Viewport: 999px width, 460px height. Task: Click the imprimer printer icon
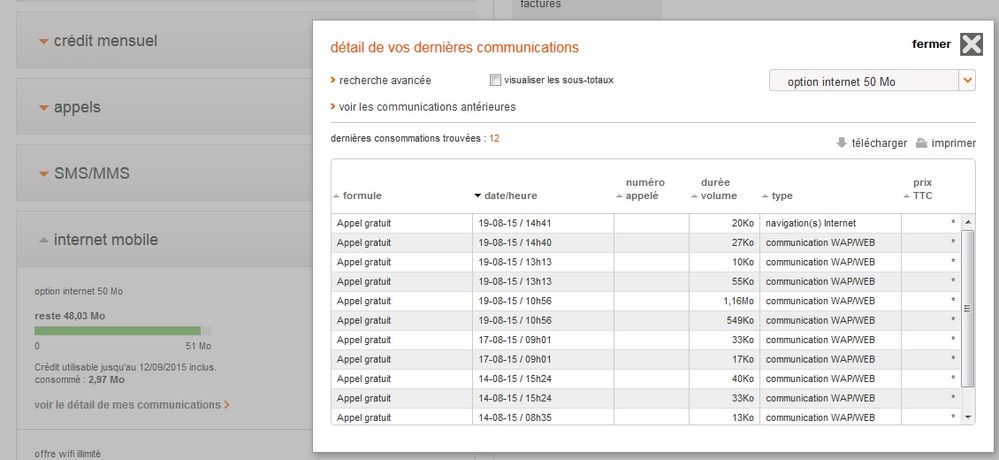[x=921, y=143]
